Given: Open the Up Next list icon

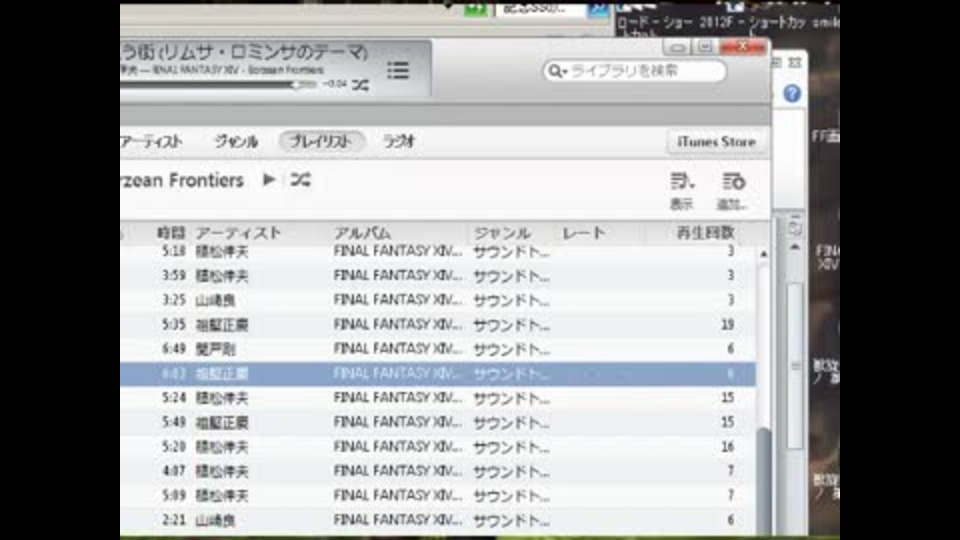Looking at the screenshot, I should 398,70.
